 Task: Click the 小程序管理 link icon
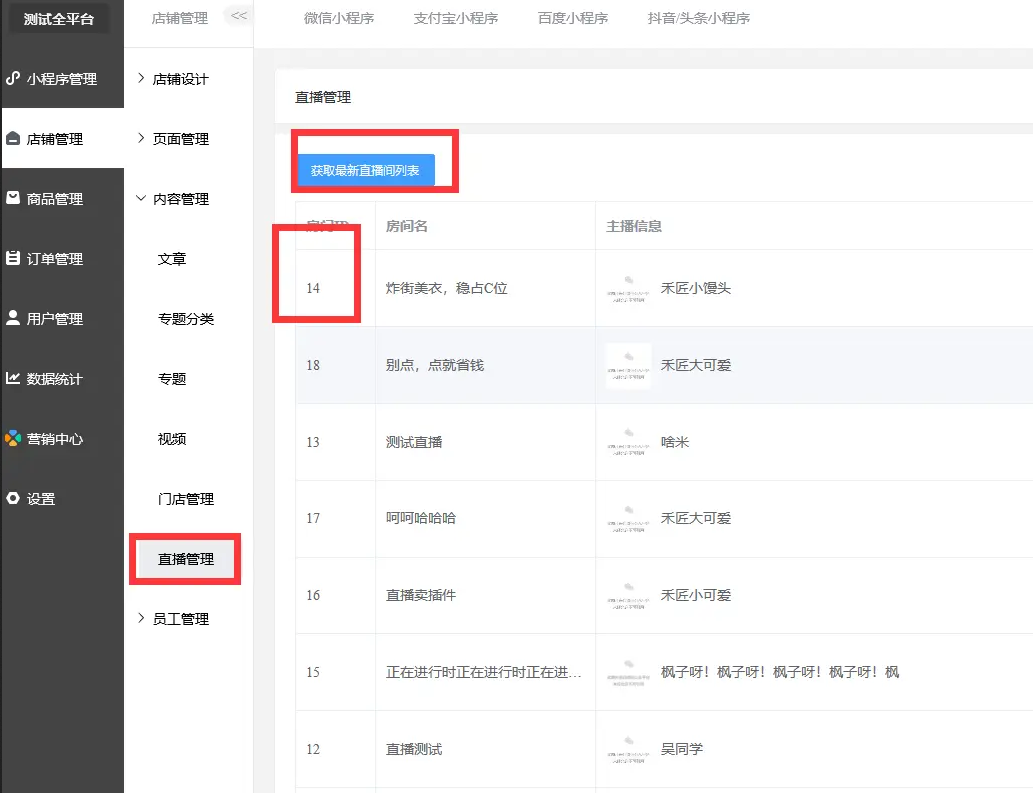click(13, 78)
